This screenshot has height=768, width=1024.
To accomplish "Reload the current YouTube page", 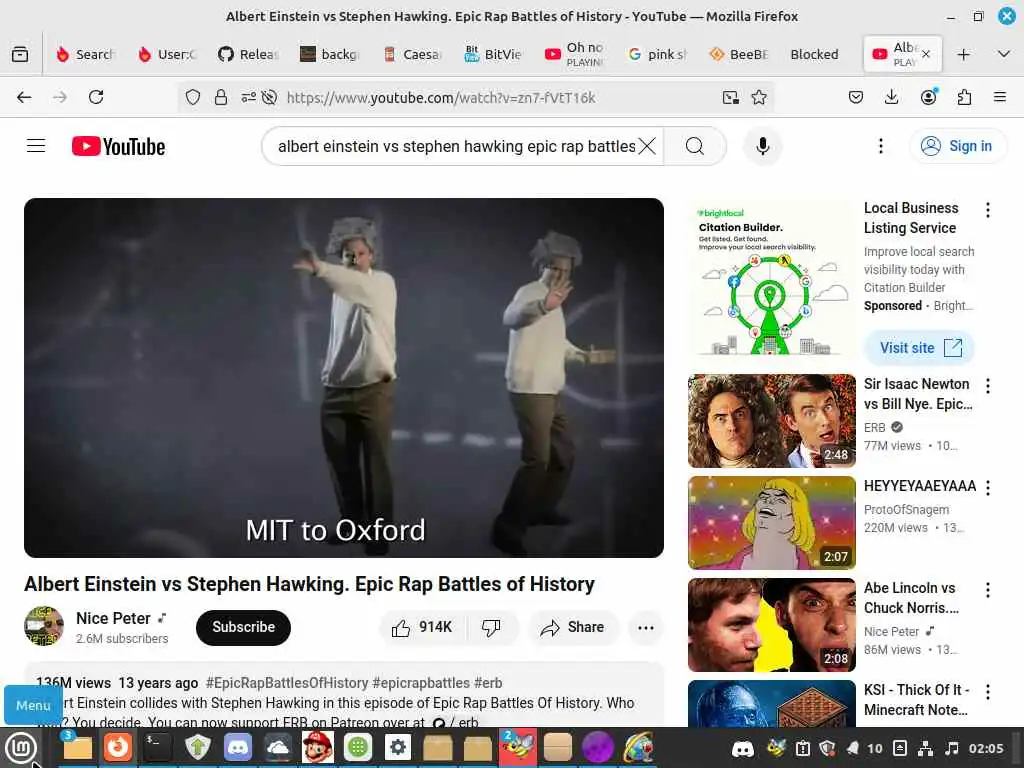I will coord(96,97).
